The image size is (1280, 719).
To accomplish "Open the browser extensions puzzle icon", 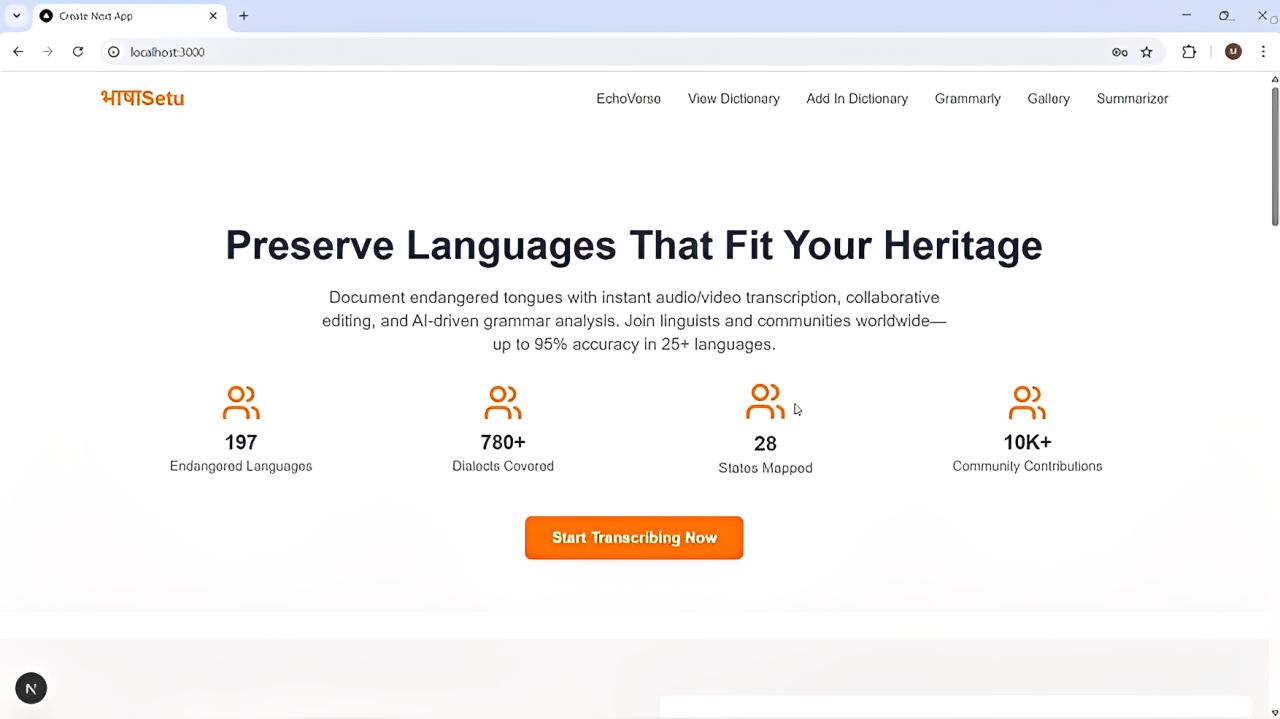I will click(x=1189, y=52).
